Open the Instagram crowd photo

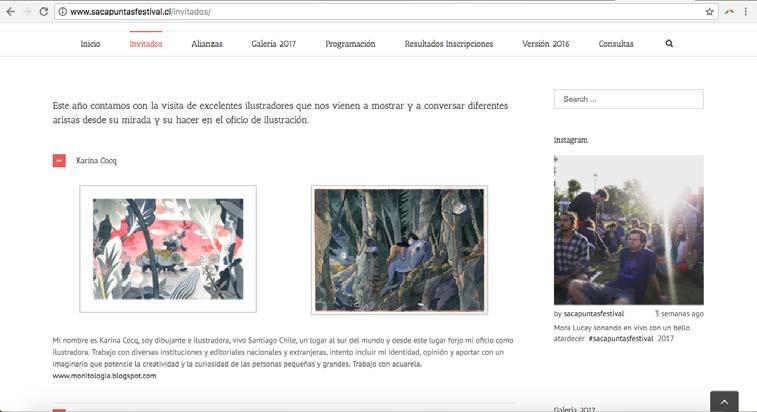tap(629, 230)
